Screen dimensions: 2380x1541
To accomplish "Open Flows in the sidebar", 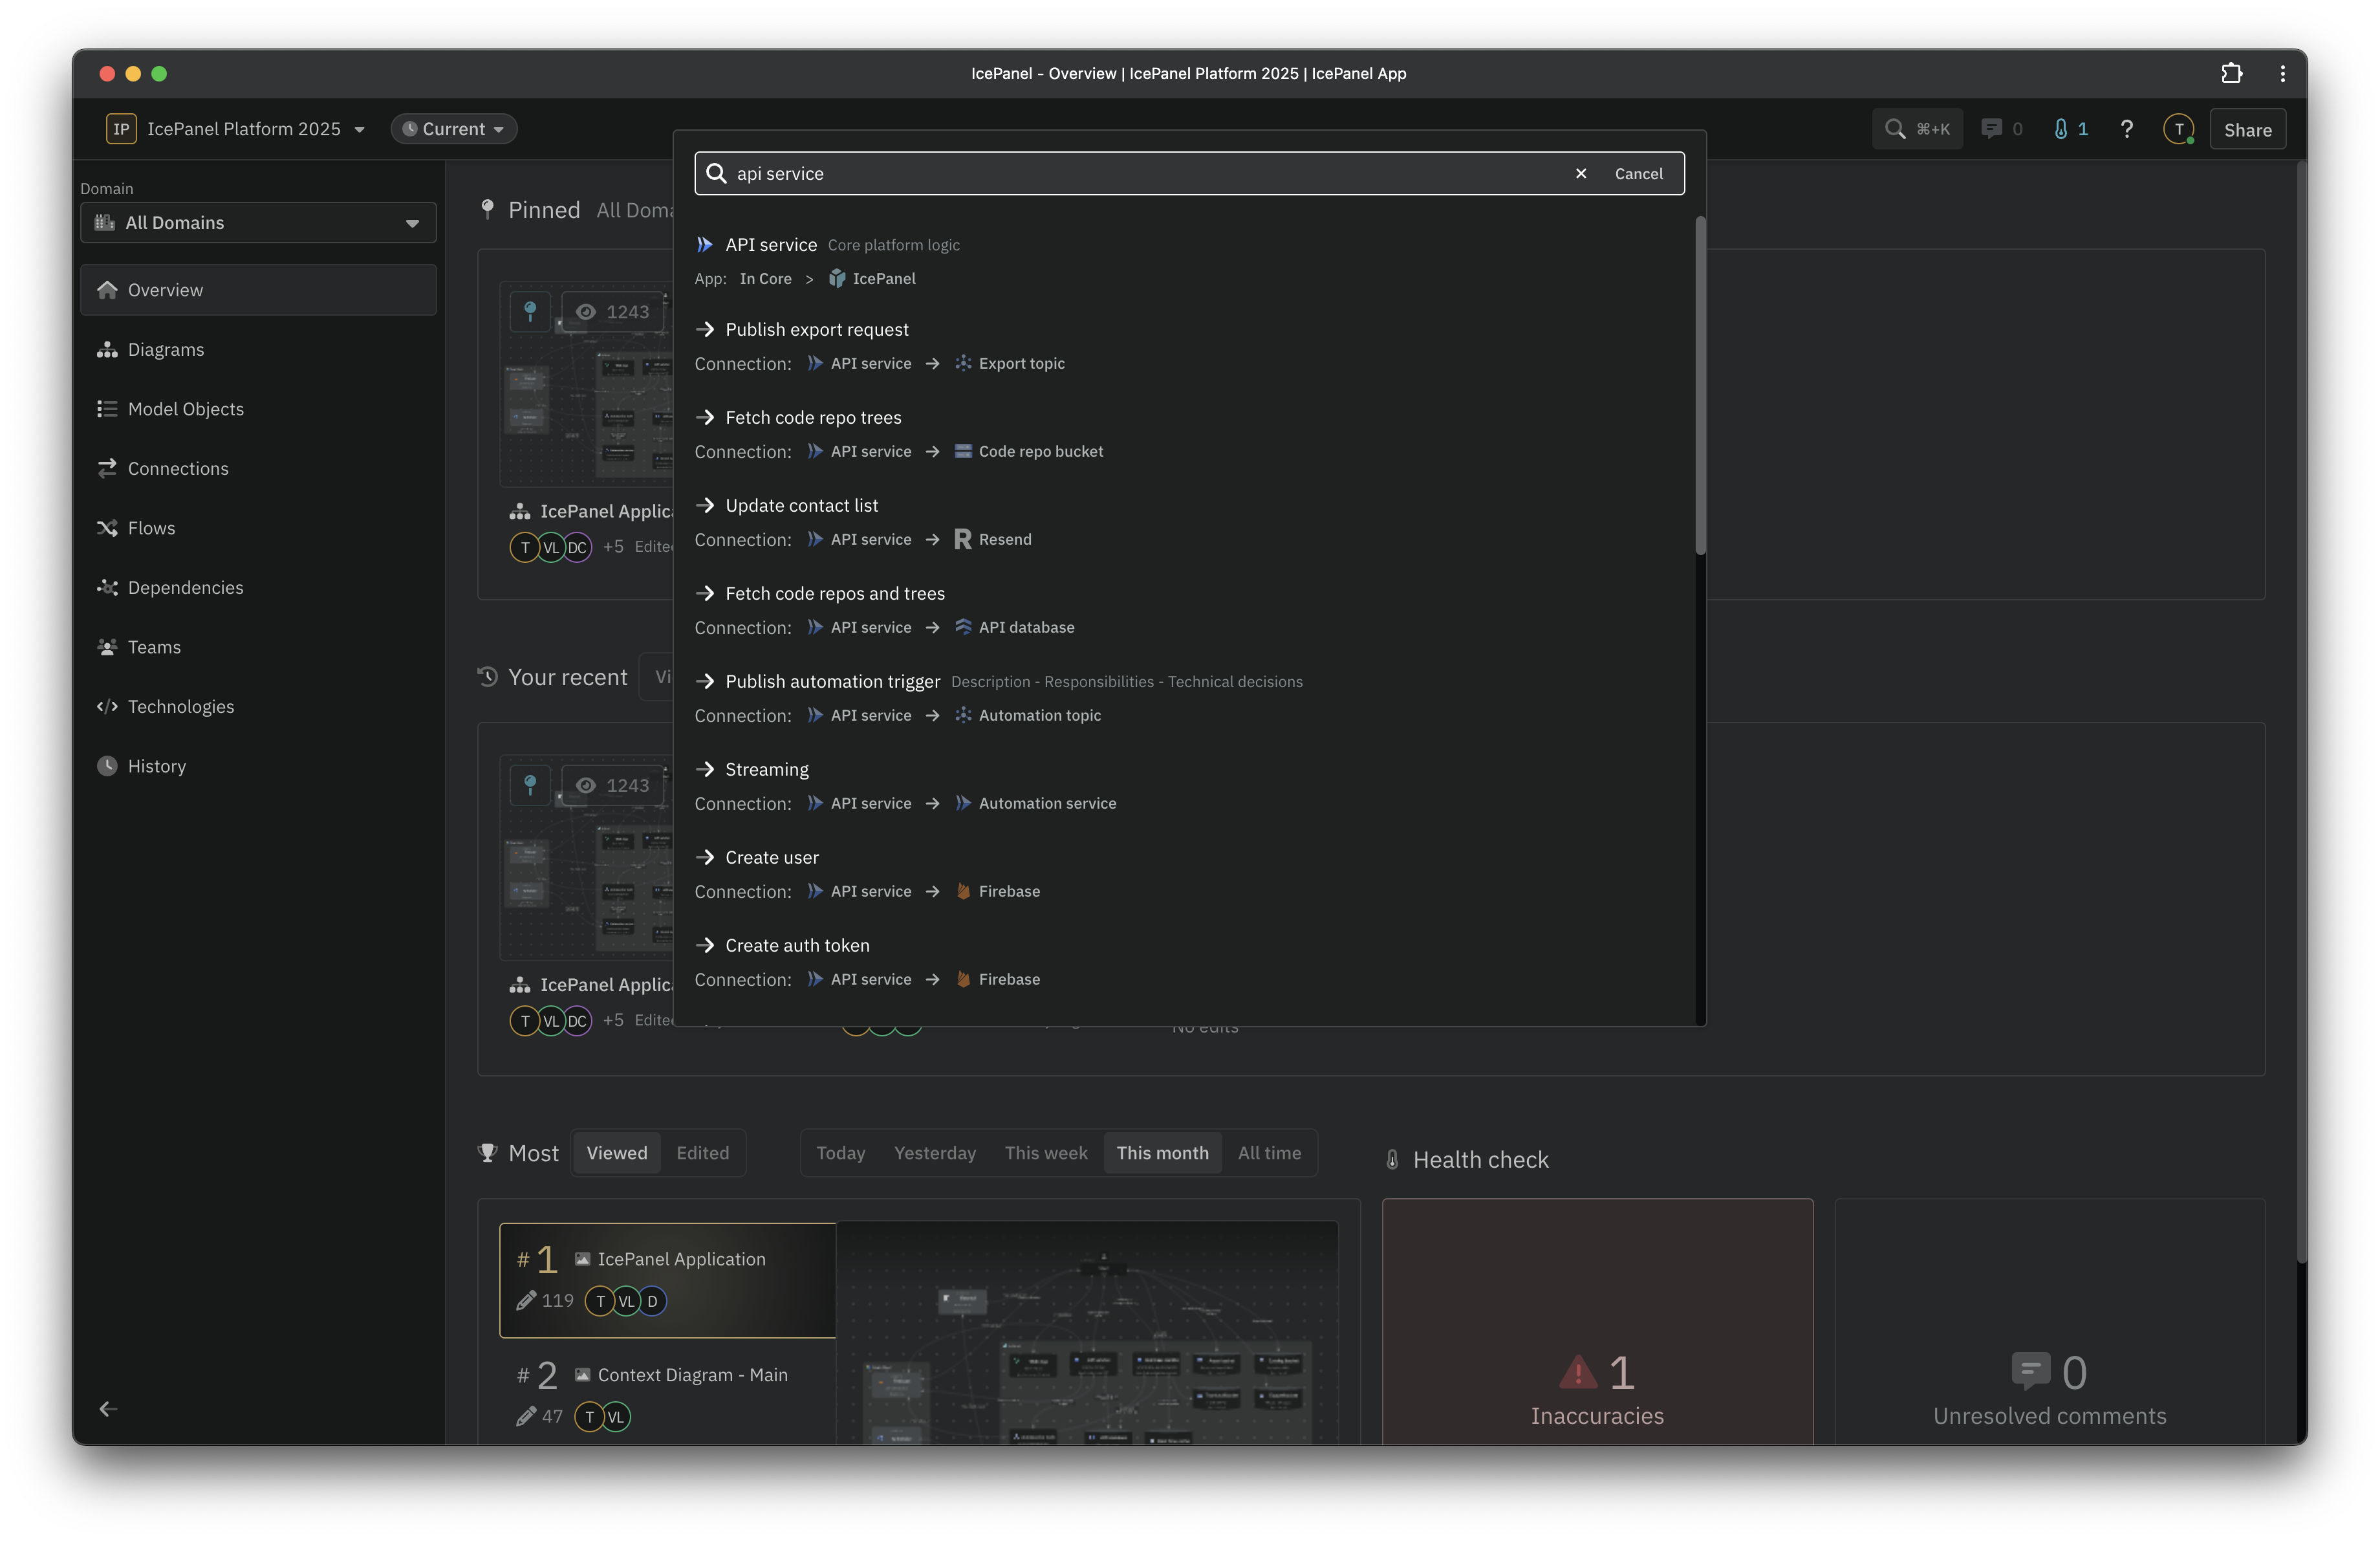I will [258, 528].
